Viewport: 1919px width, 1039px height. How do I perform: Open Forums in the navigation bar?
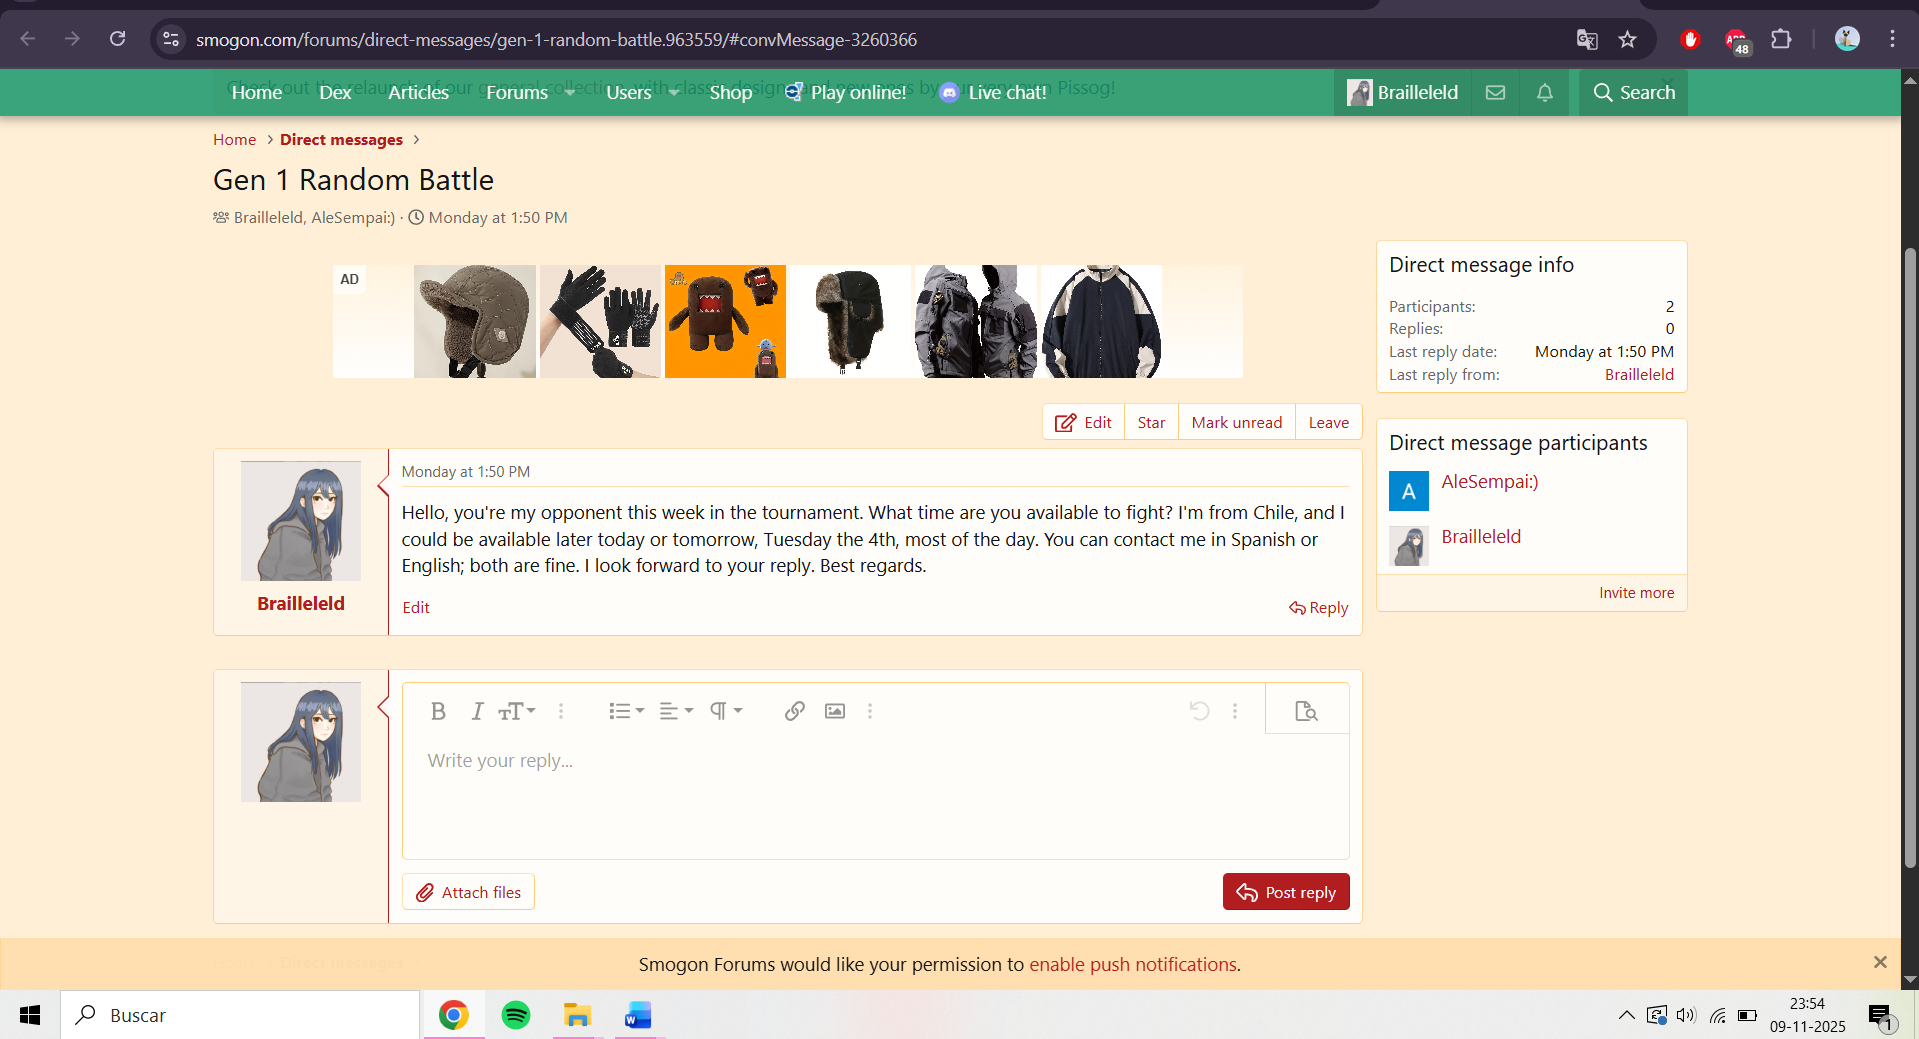coord(517,92)
